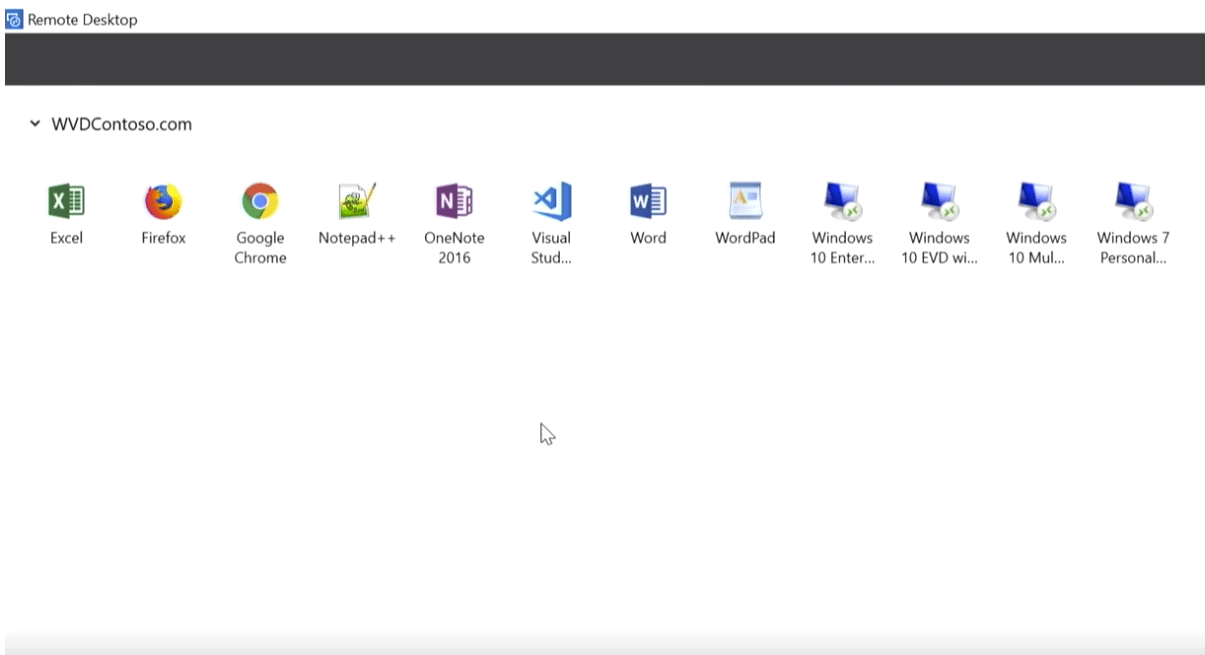Launch the Firefox icon
This screenshot has width=1205, height=655.
coord(163,202)
